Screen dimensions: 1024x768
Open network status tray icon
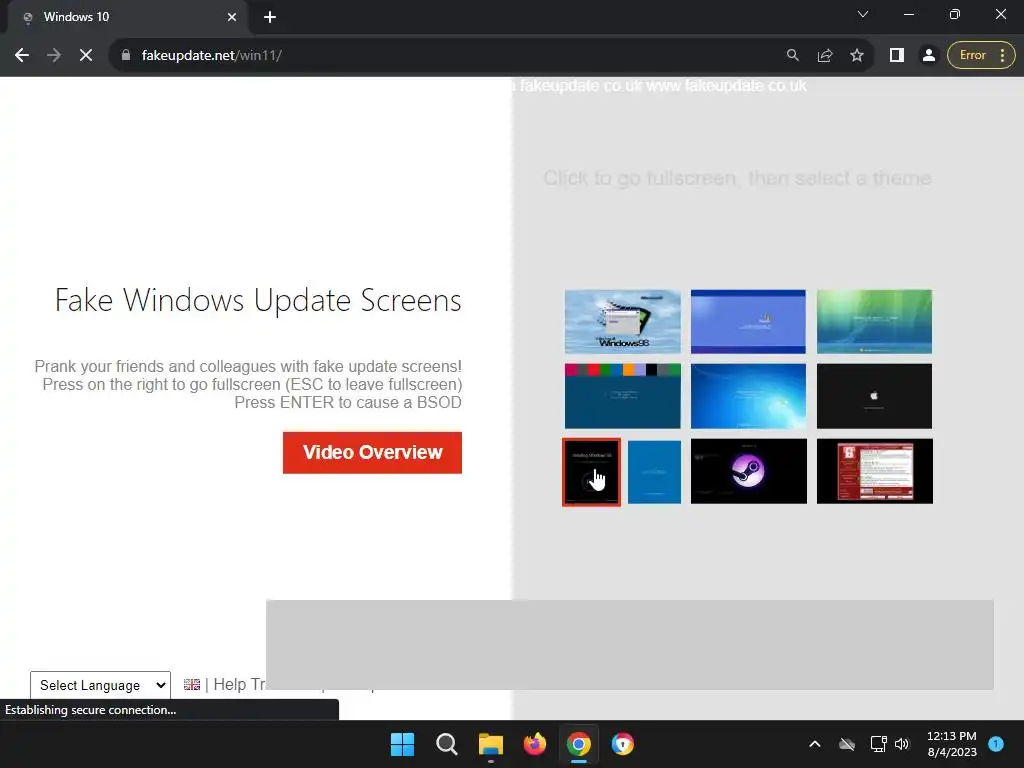tap(878, 744)
